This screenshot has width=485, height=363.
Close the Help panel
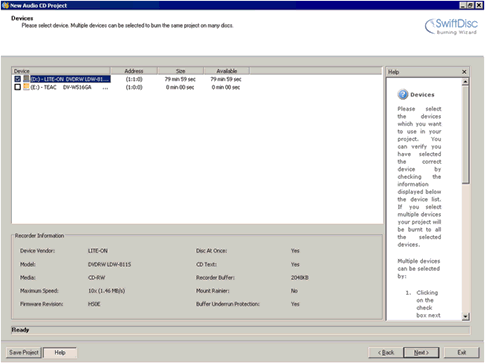pos(464,72)
